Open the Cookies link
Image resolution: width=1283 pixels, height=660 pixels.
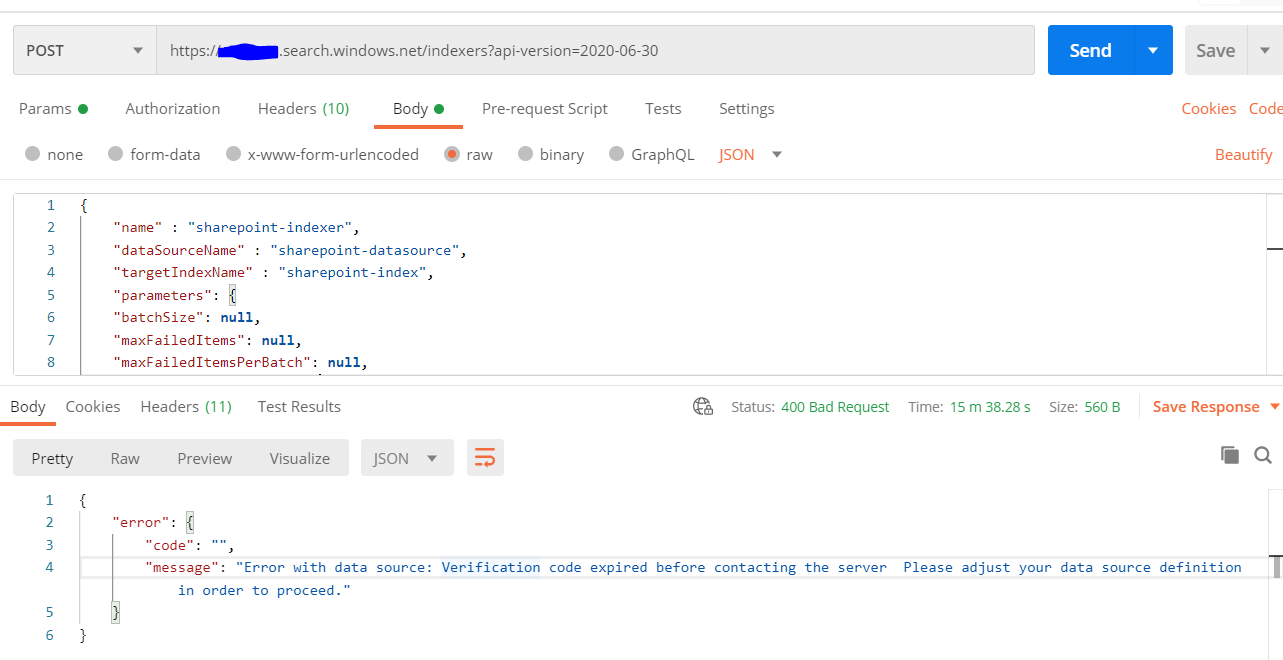click(1208, 109)
